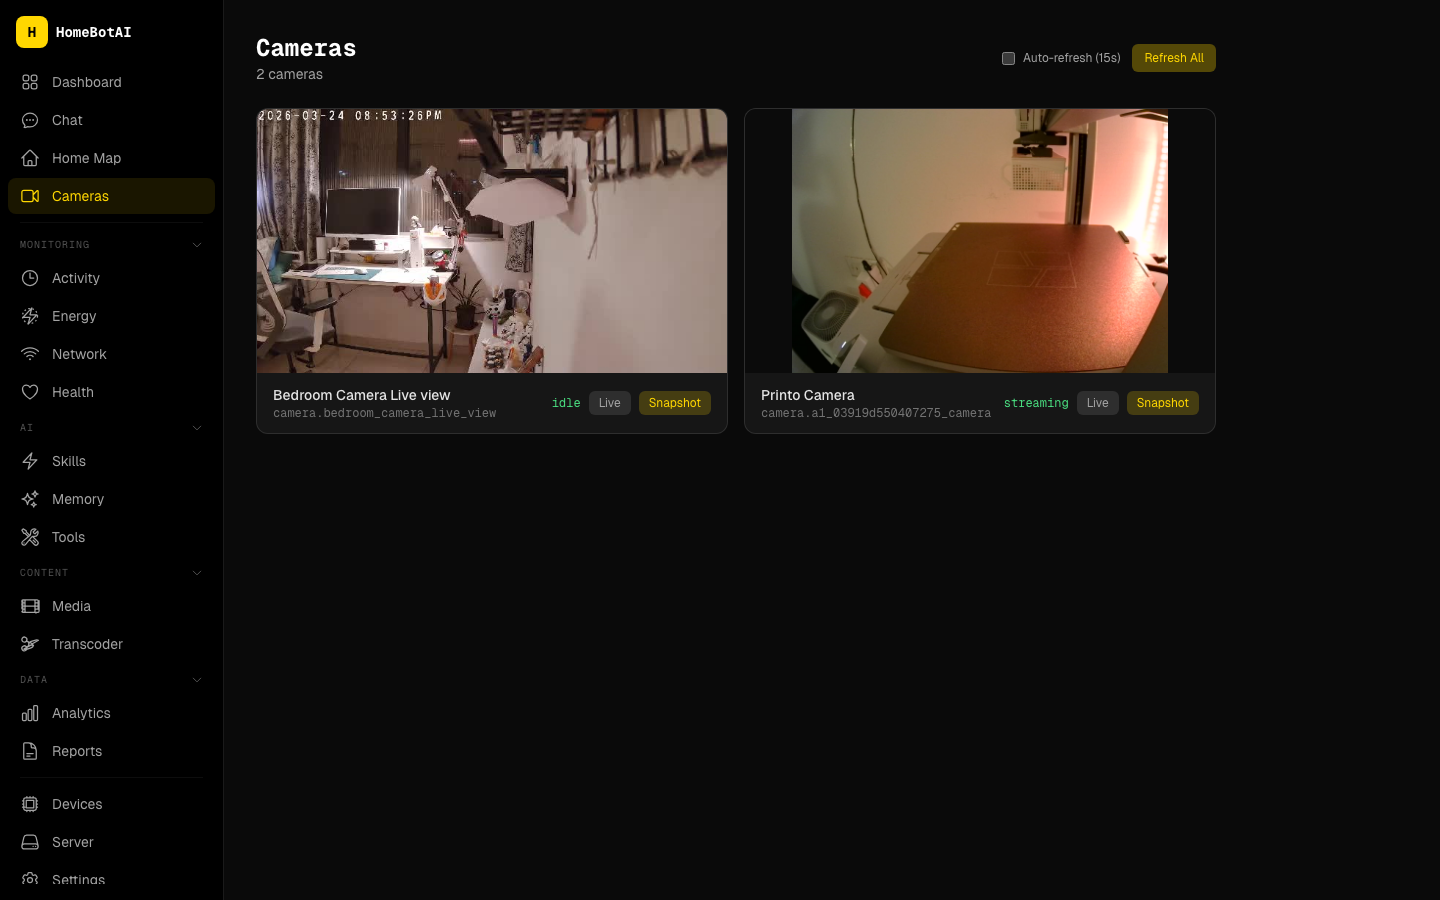Open the Network wifi icon

click(x=30, y=354)
